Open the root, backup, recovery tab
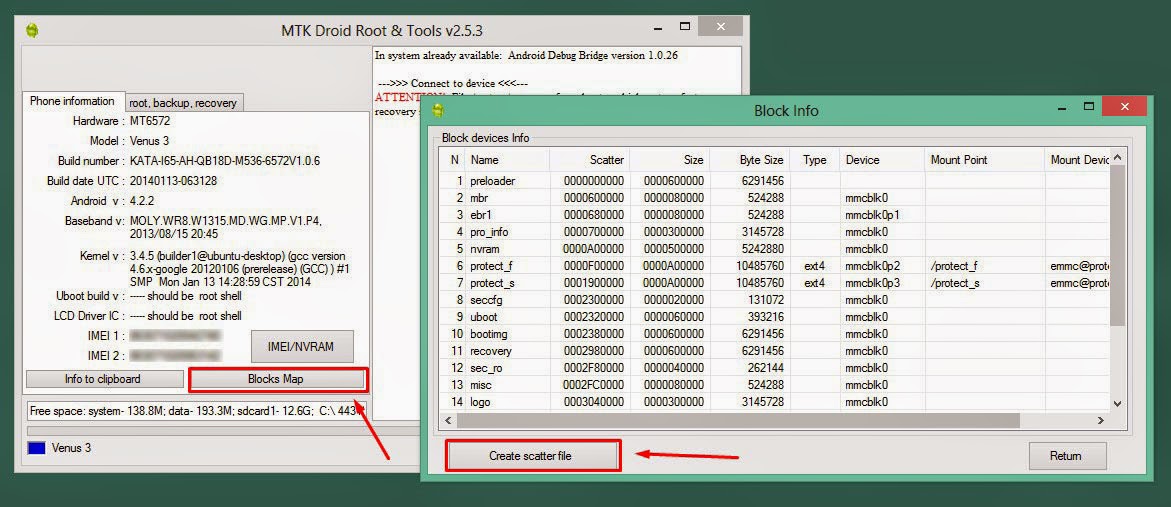 pyautogui.click(x=183, y=103)
